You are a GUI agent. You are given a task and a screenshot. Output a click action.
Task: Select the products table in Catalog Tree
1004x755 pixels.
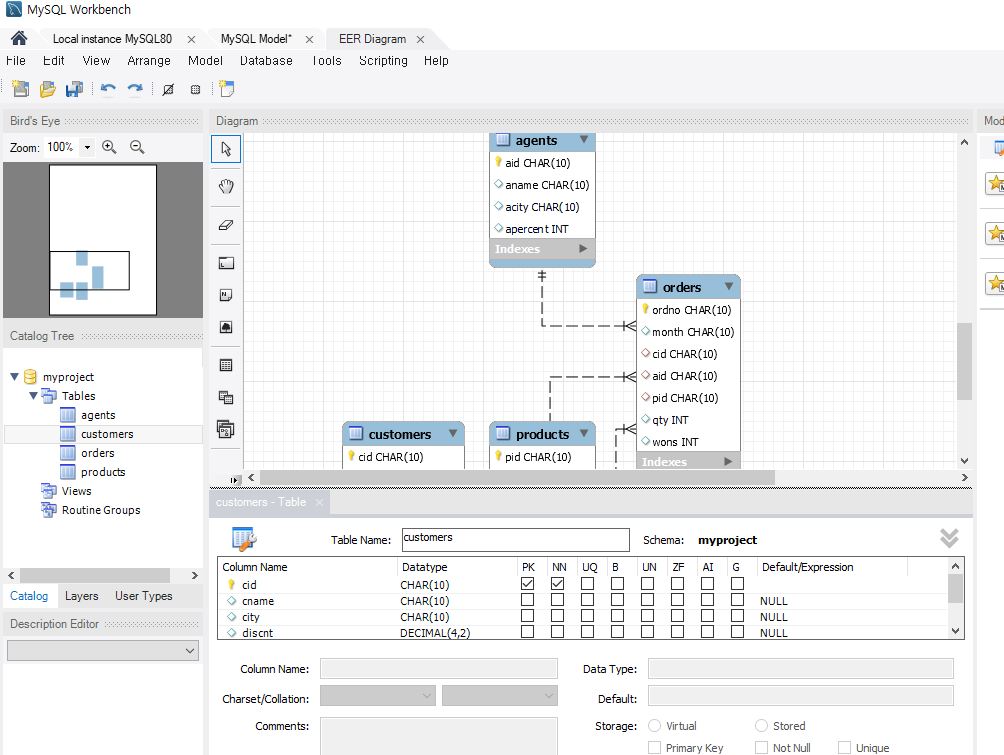(x=103, y=472)
